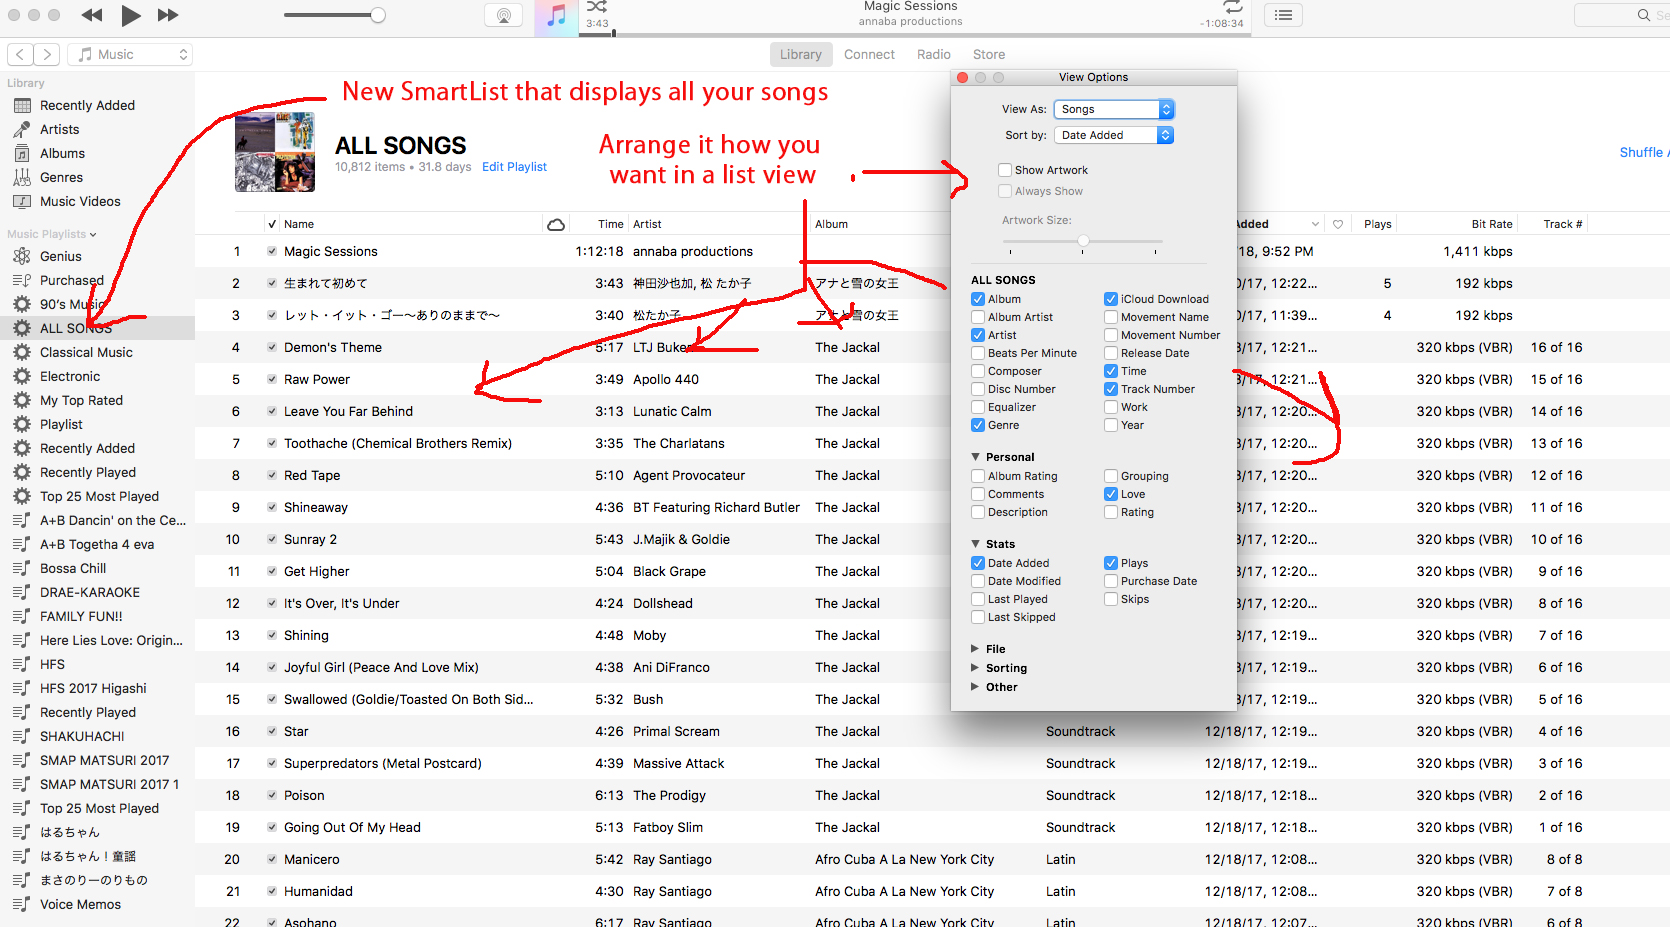
Task: Collapse the Stats section triangle
Action: pyautogui.click(x=976, y=544)
